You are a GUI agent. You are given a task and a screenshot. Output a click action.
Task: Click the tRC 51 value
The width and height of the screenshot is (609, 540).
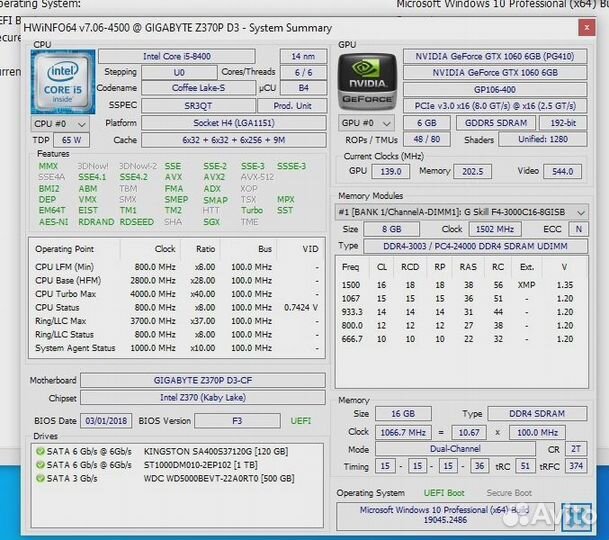point(525,466)
